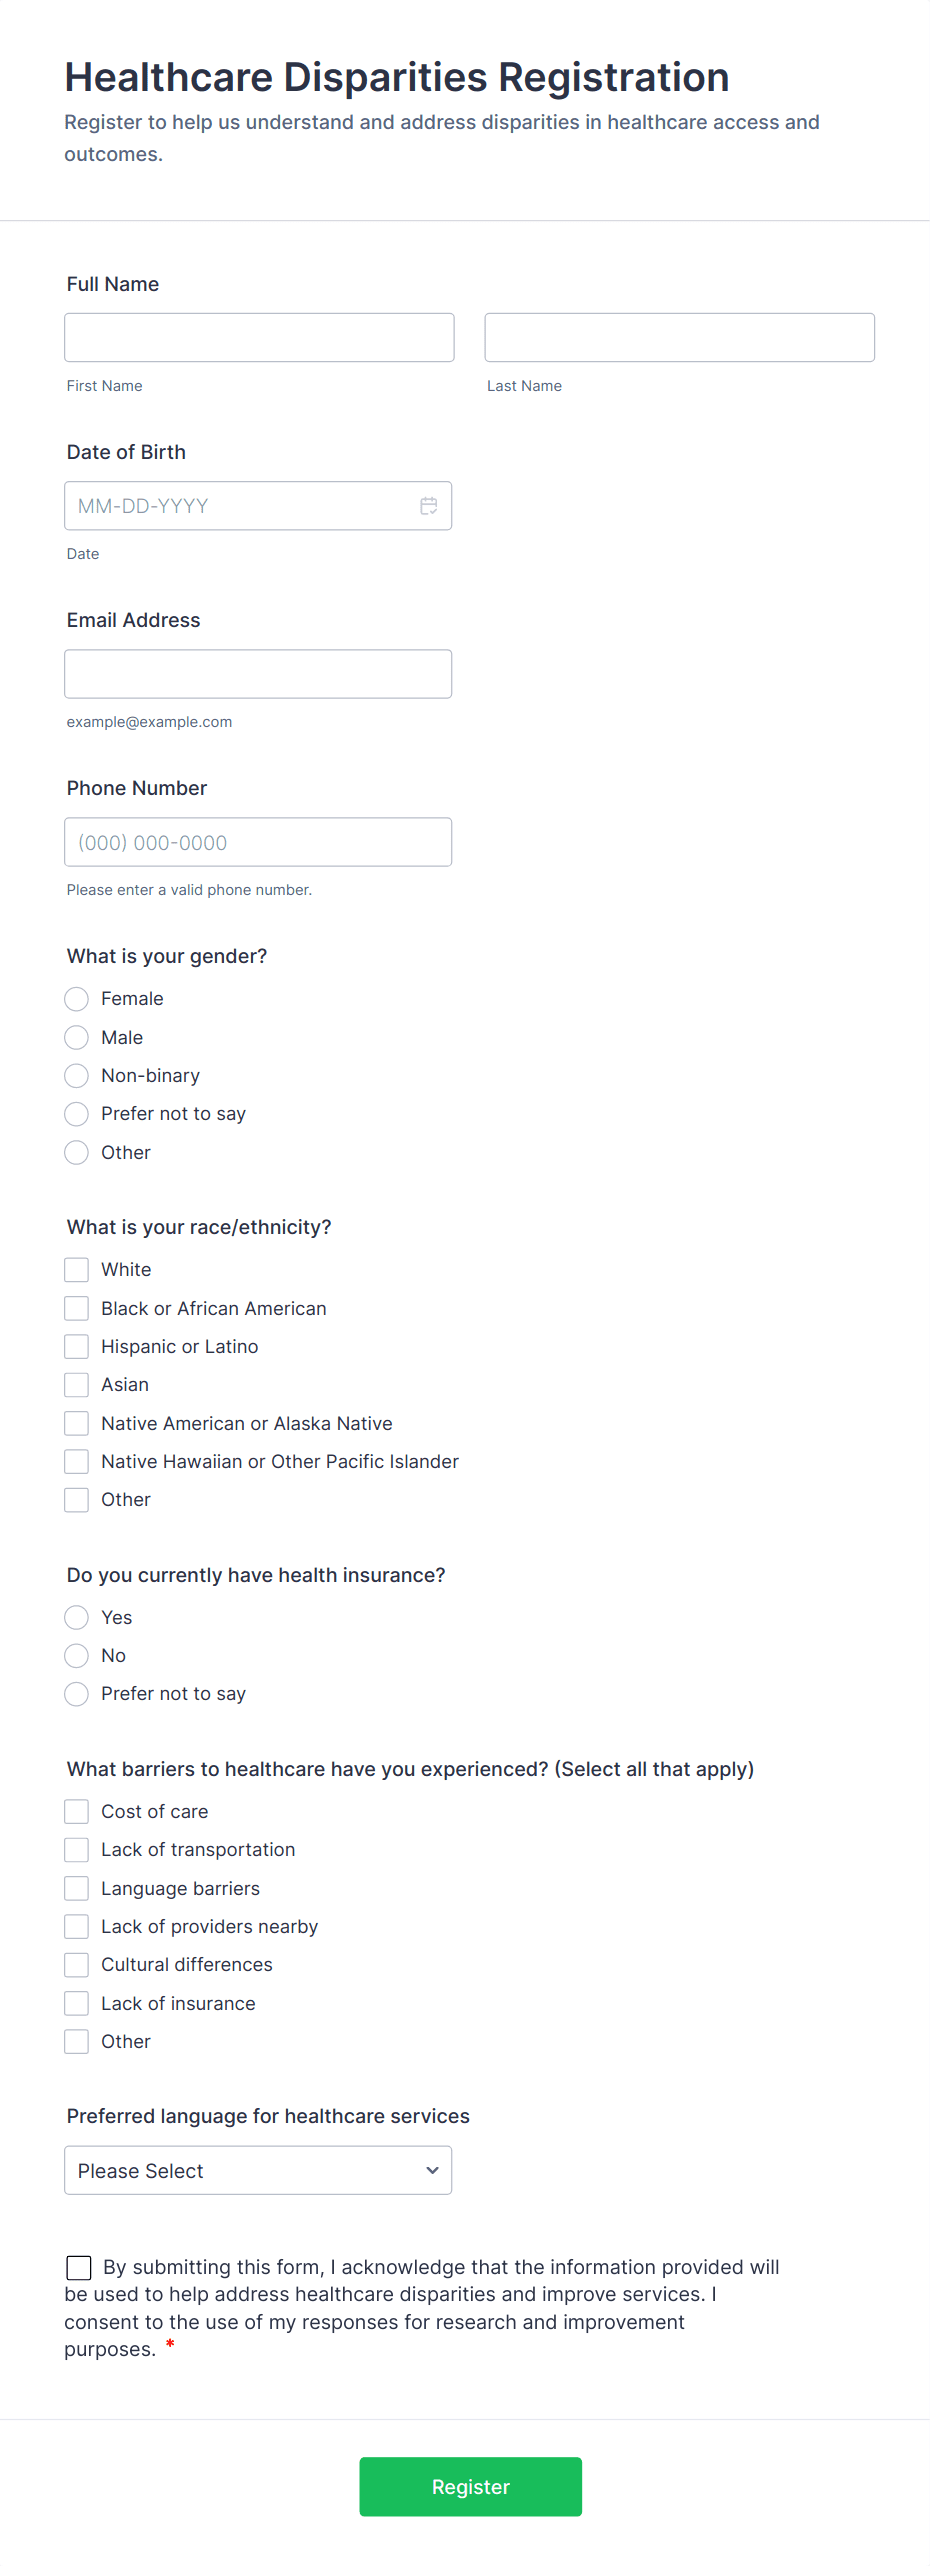Click the Last Name text field
930x2566 pixels.
coord(679,338)
